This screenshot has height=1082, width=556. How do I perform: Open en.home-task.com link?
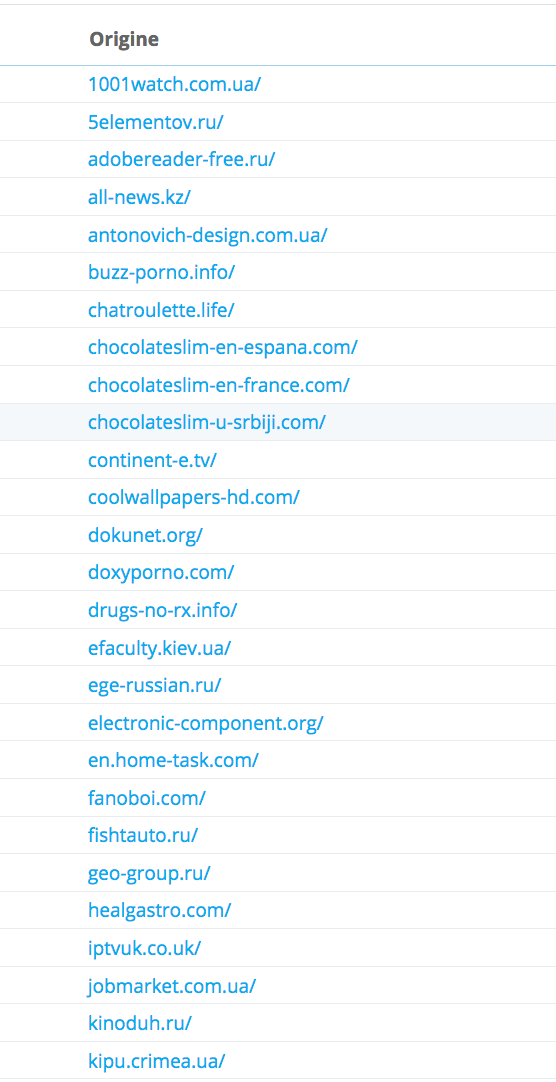pyautogui.click(x=174, y=760)
